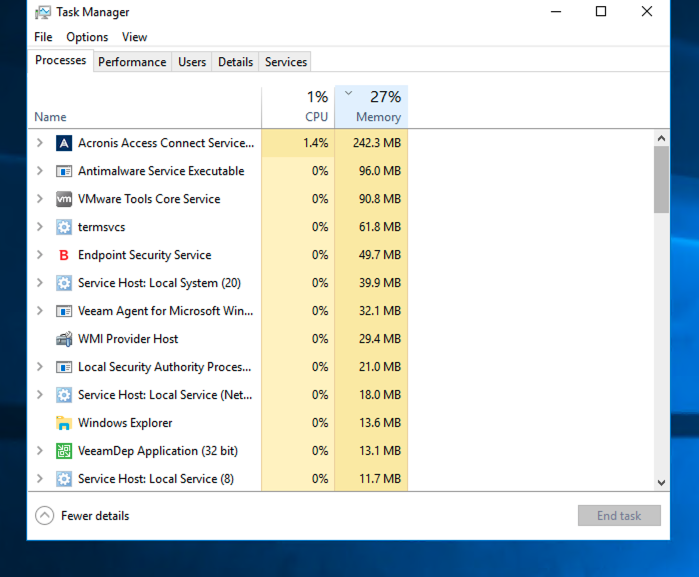Click the 90.8 MB memory cell

tap(371, 199)
